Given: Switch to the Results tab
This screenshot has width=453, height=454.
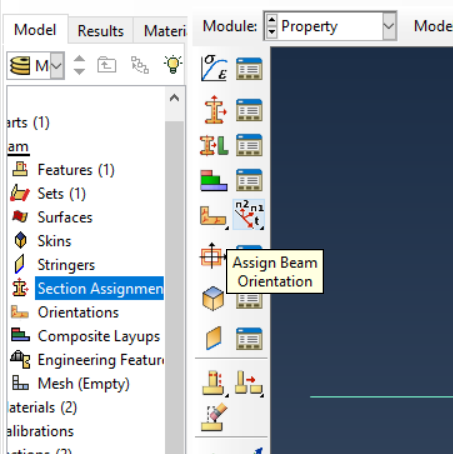Looking at the screenshot, I should (x=101, y=31).
